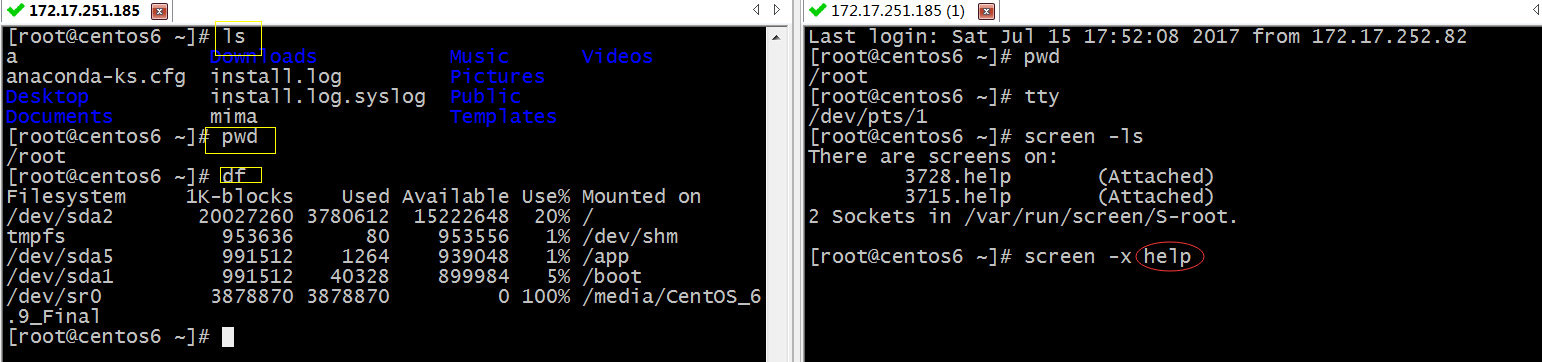The height and width of the screenshot is (362, 1542).
Task: Click the /dev/pts/1 tty output
Action: [x=867, y=117]
